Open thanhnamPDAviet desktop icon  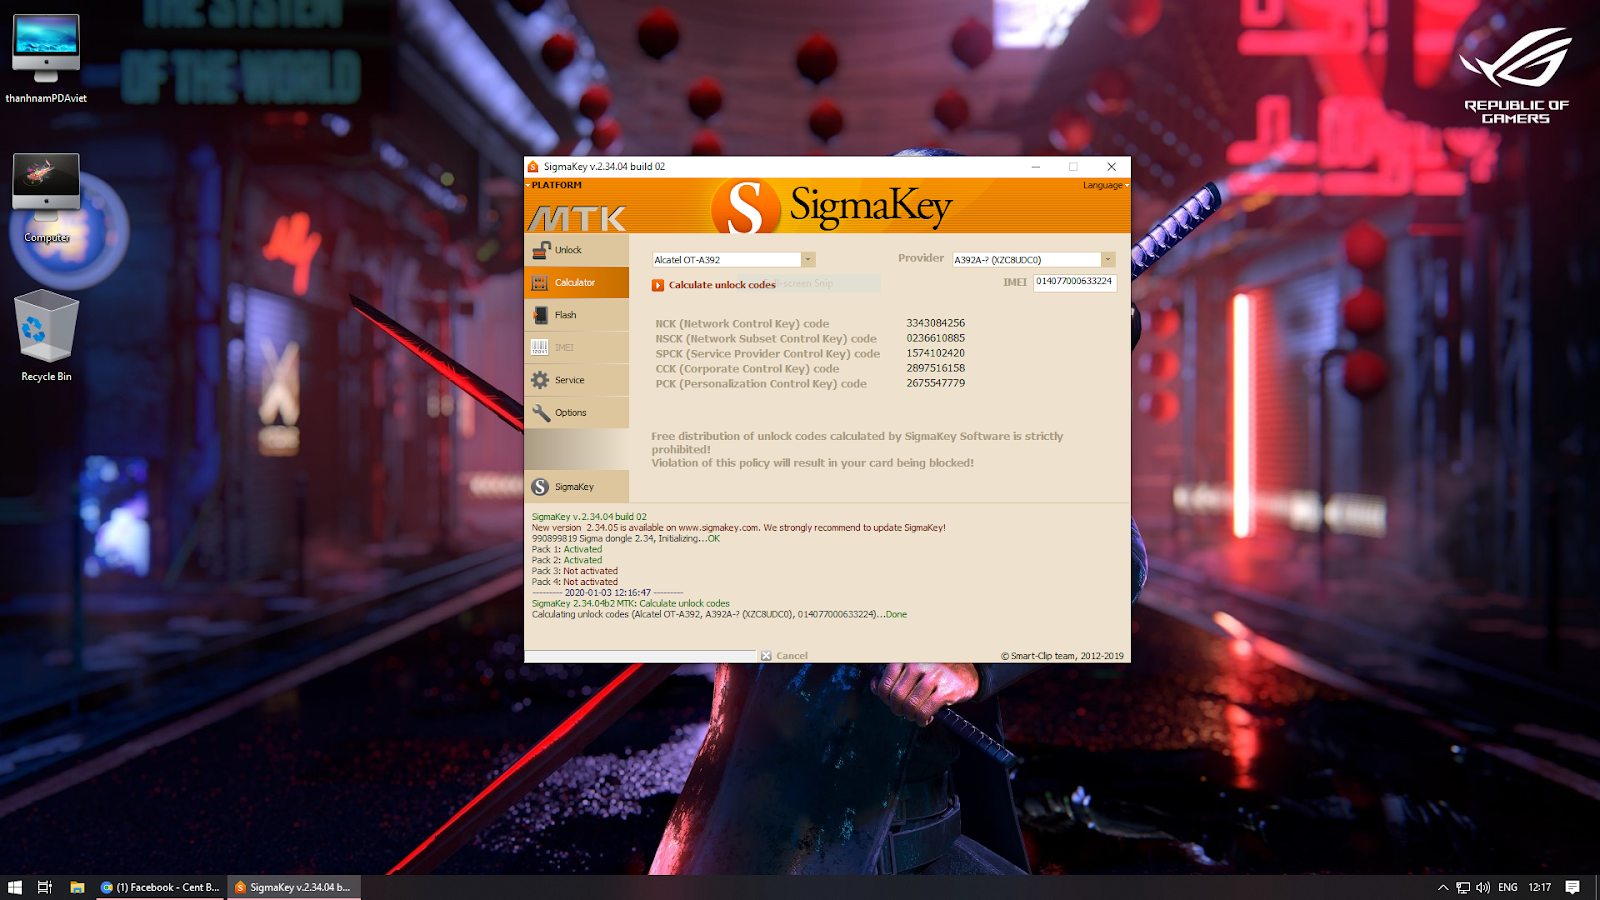tap(46, 60)
